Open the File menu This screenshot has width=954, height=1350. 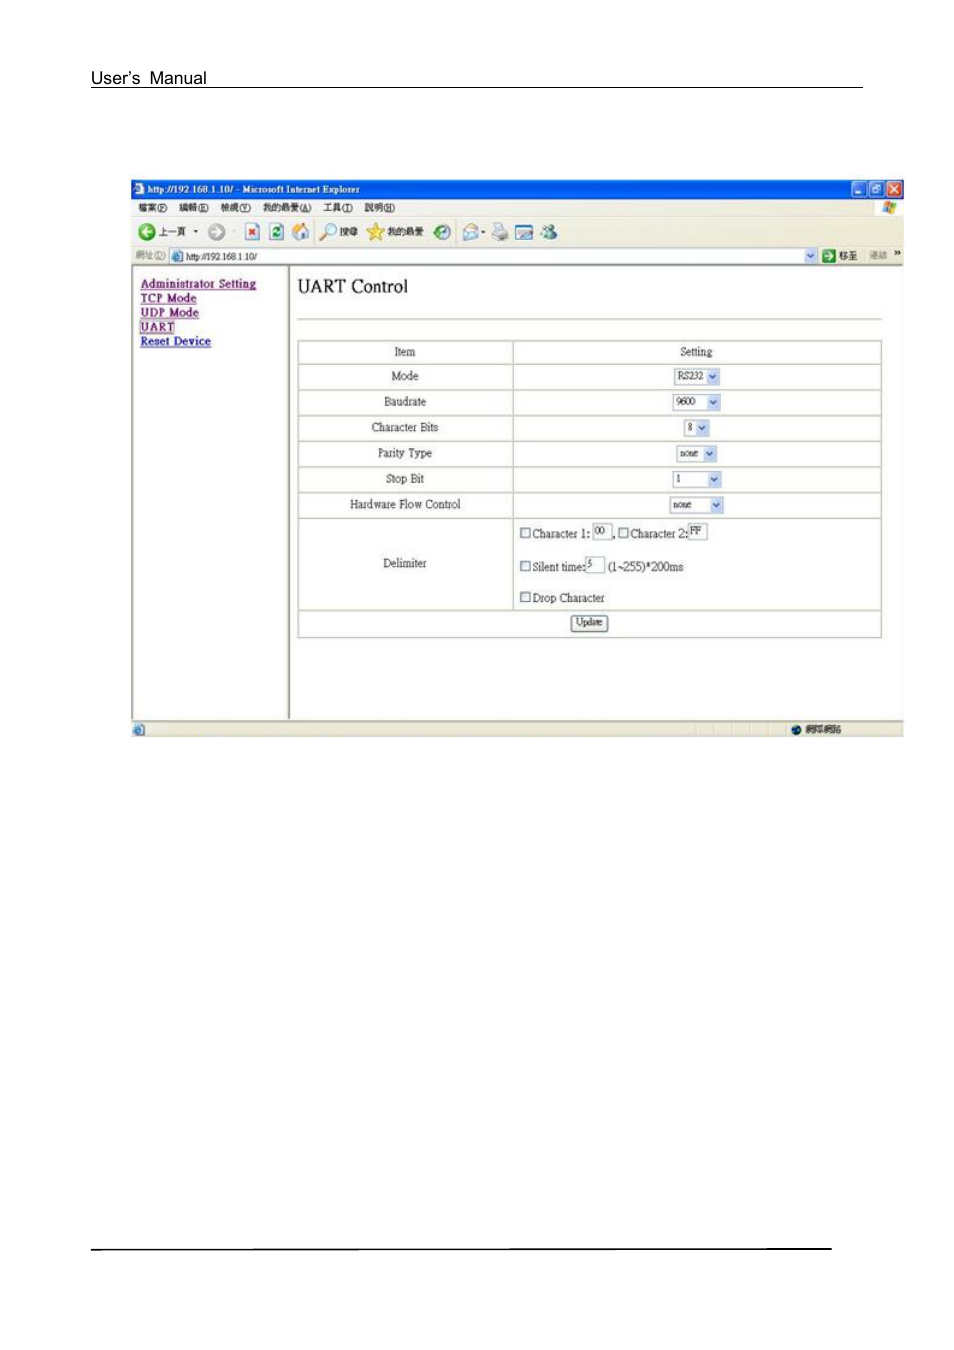tap(153, 208)
